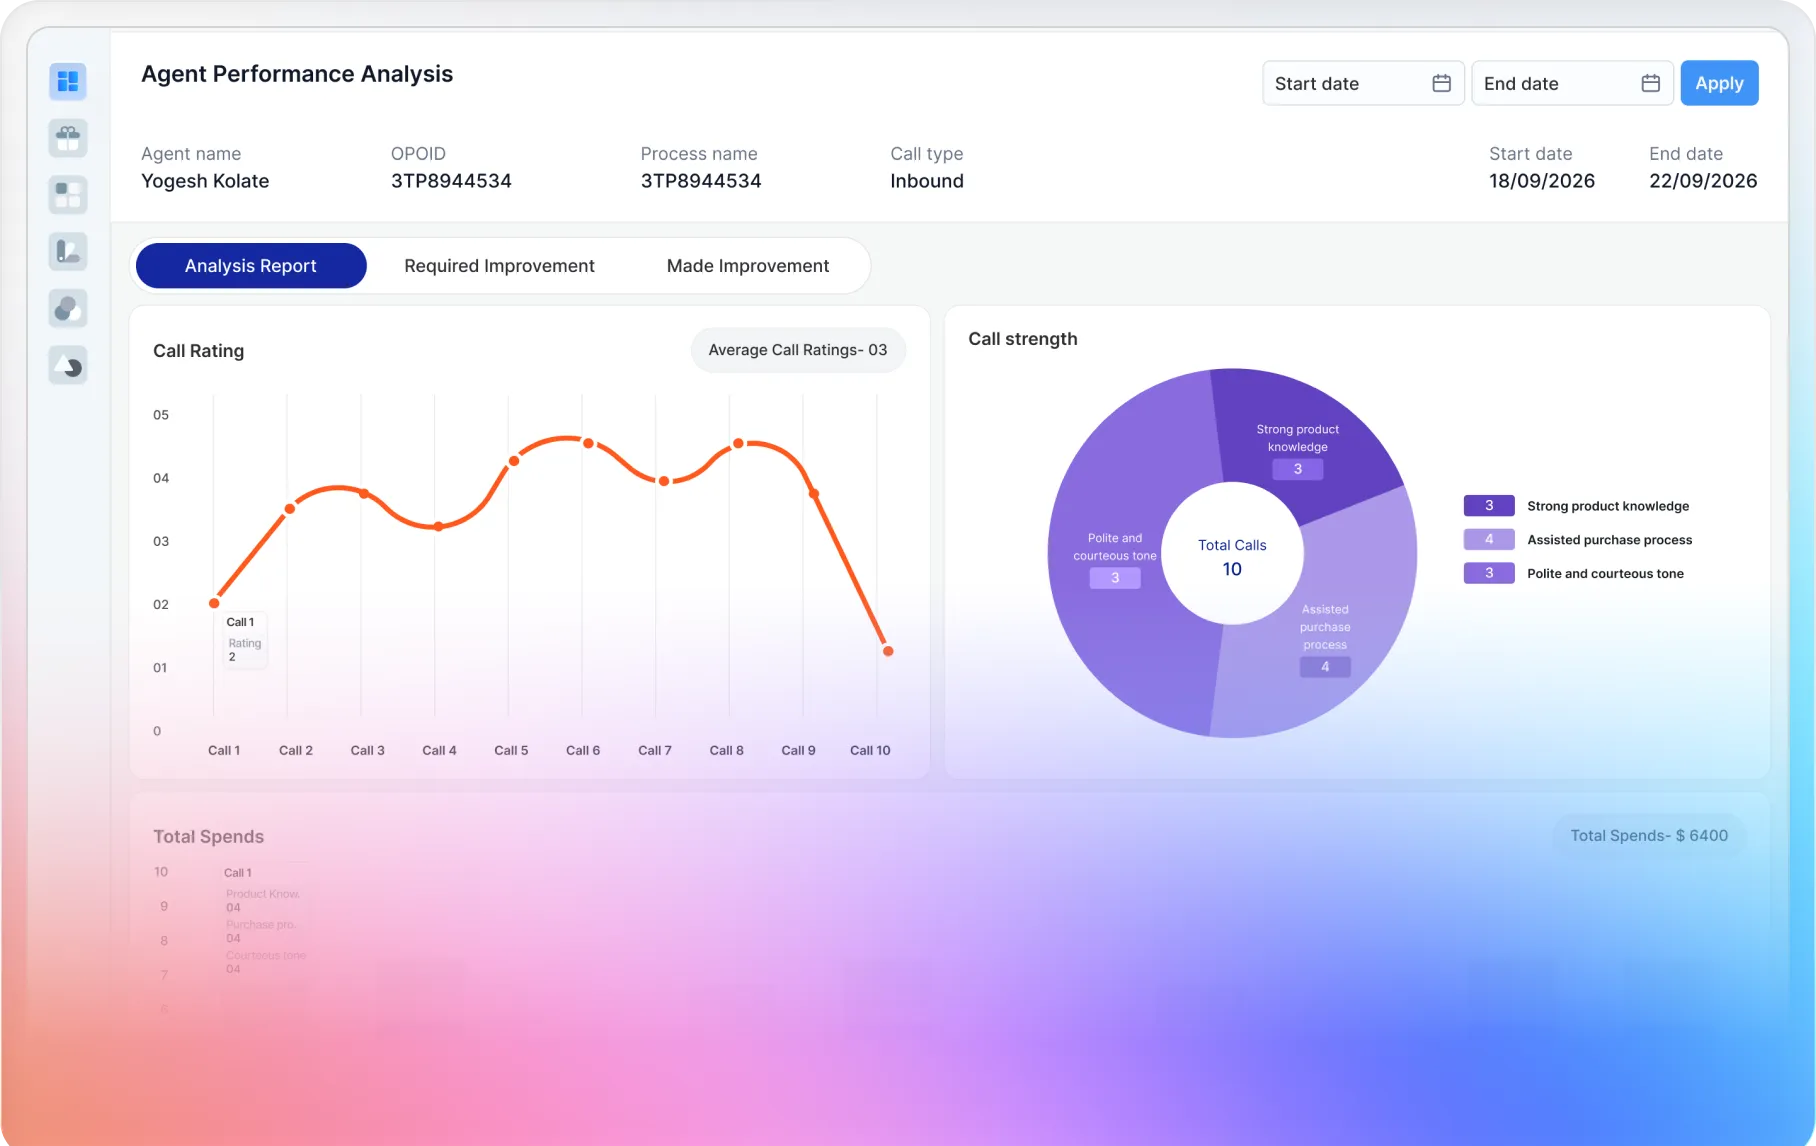This screenshot has height=1146, width=1816.
Task: Select the Call 3 data point on line
Action: (364, 493)
